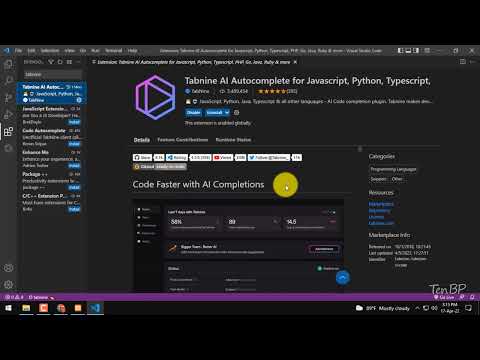Screen dimensions: 480x360
Task: Open the Windows Start menu
Action: tap(8, 308)
